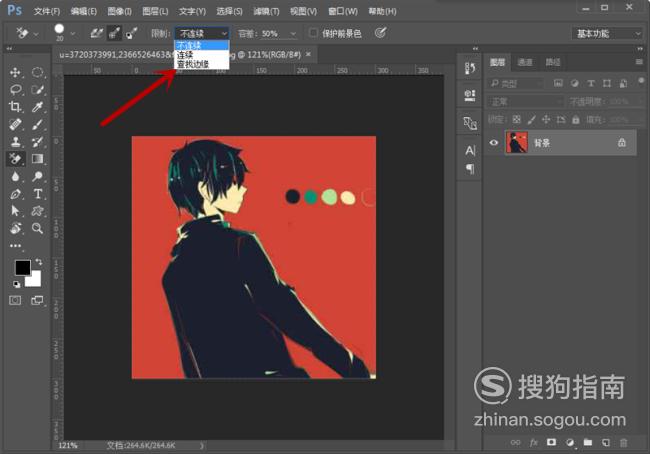Toggle sampling background swatch icon
Screen dimensions: 650x454
click(x=131, y=33)
